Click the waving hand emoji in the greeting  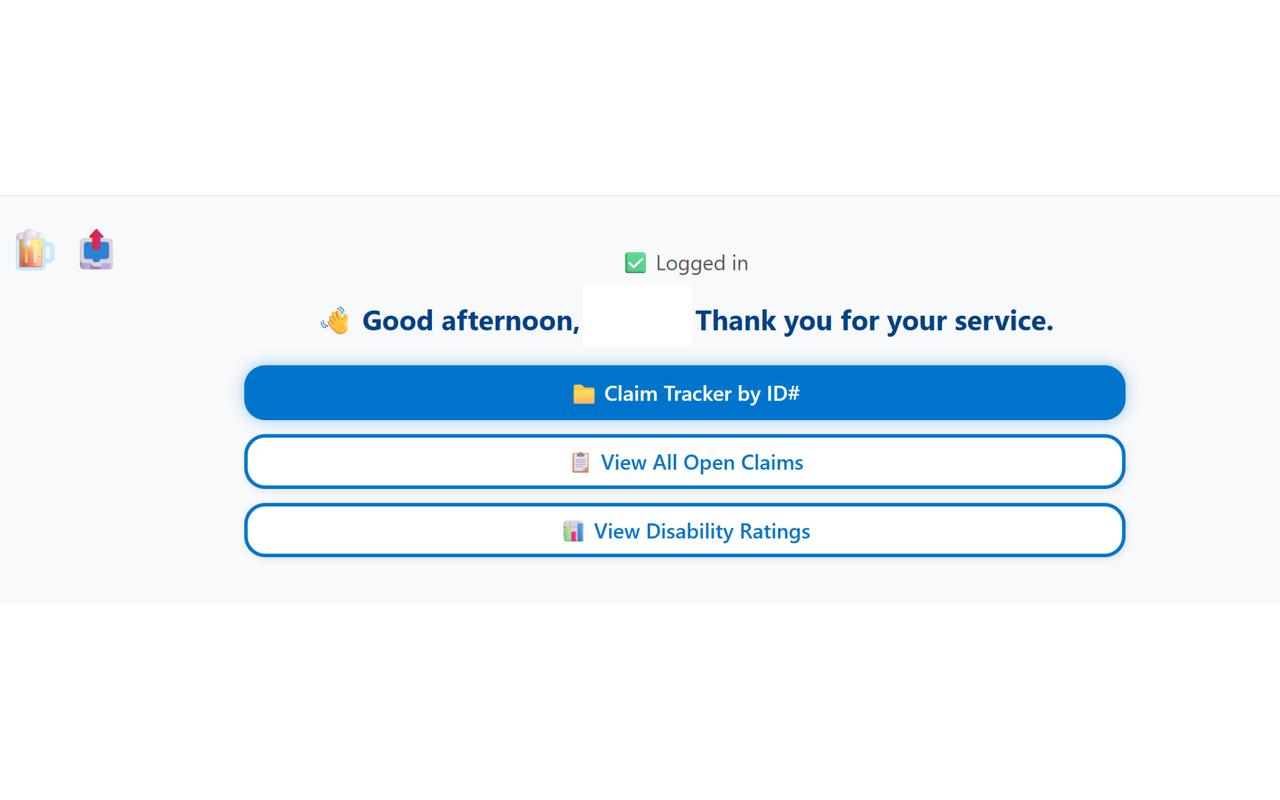[x=336, y=320]
